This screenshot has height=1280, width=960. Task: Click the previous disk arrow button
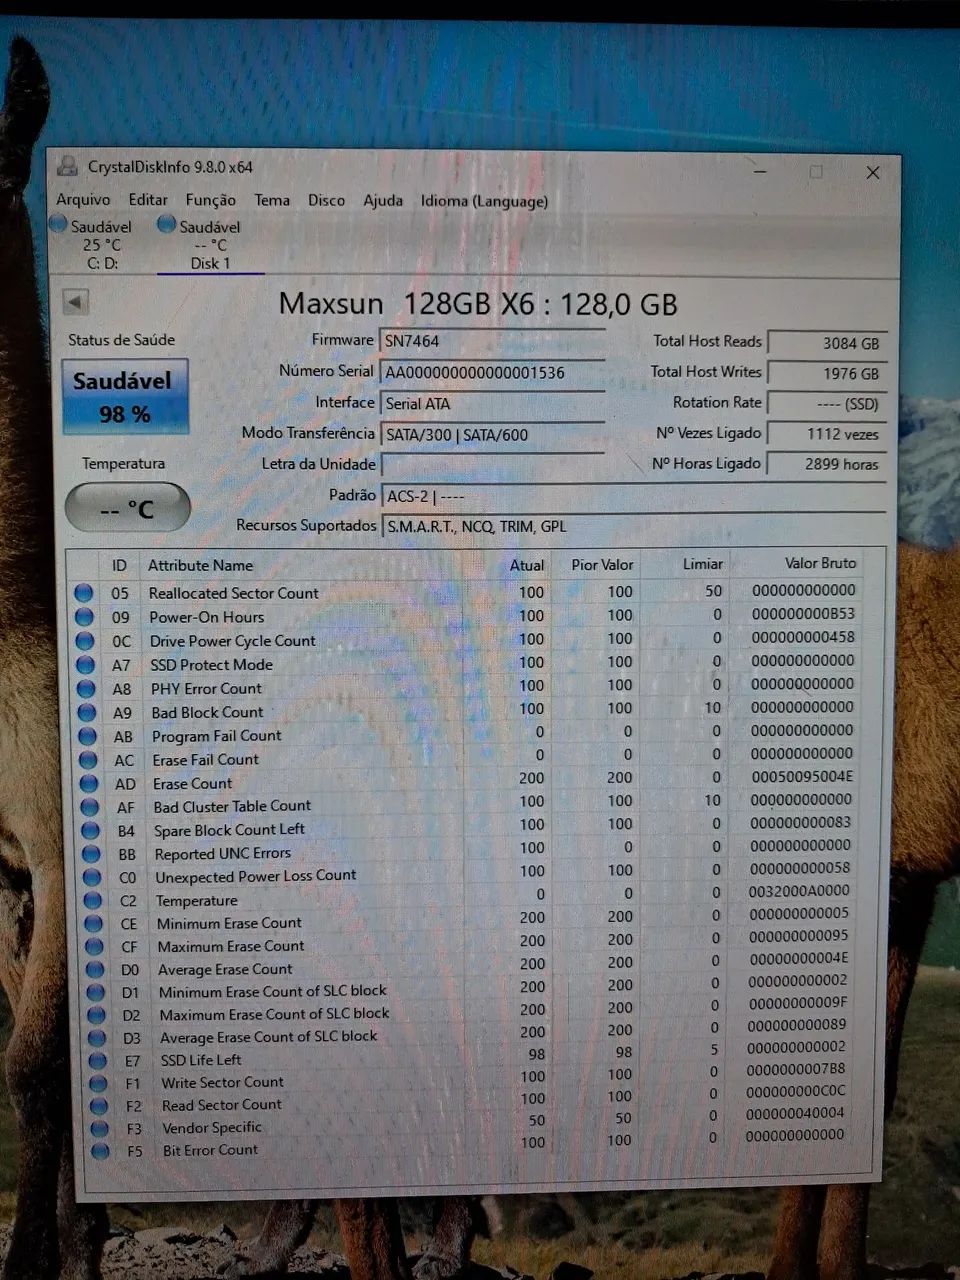(75, 301)
